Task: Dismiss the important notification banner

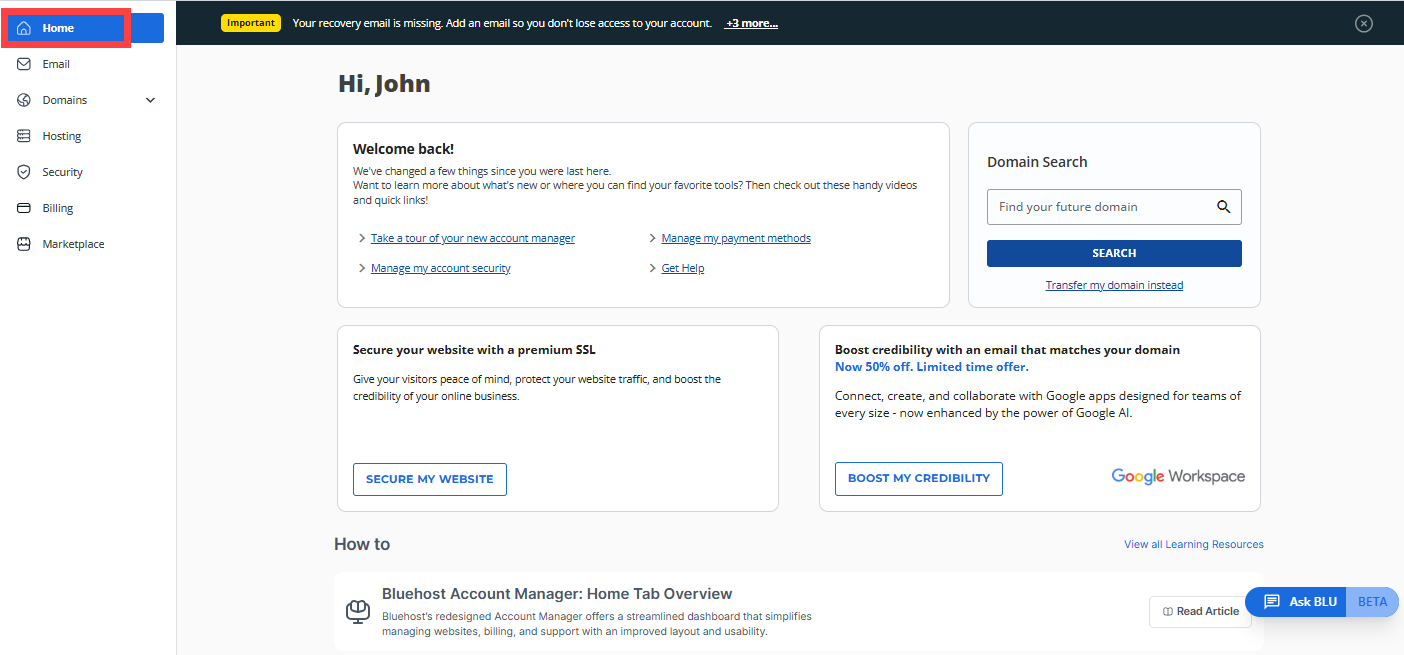Action: pos(1363,23)
